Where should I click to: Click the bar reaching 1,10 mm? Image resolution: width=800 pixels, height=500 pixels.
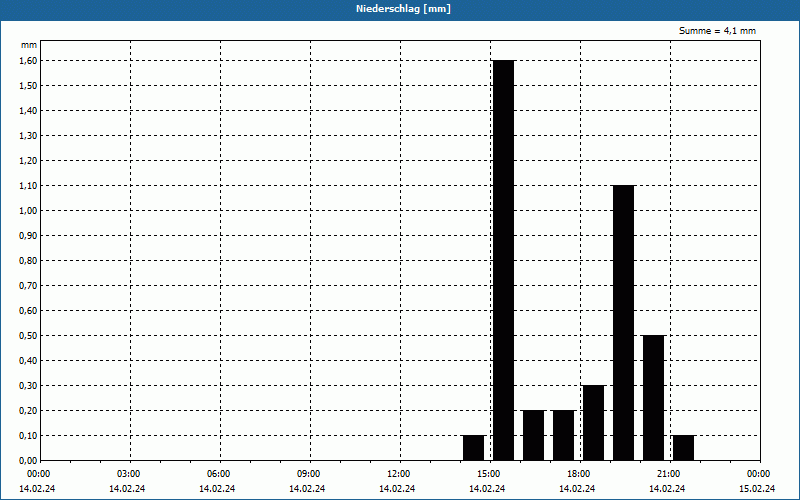click(x=623, y=322)
